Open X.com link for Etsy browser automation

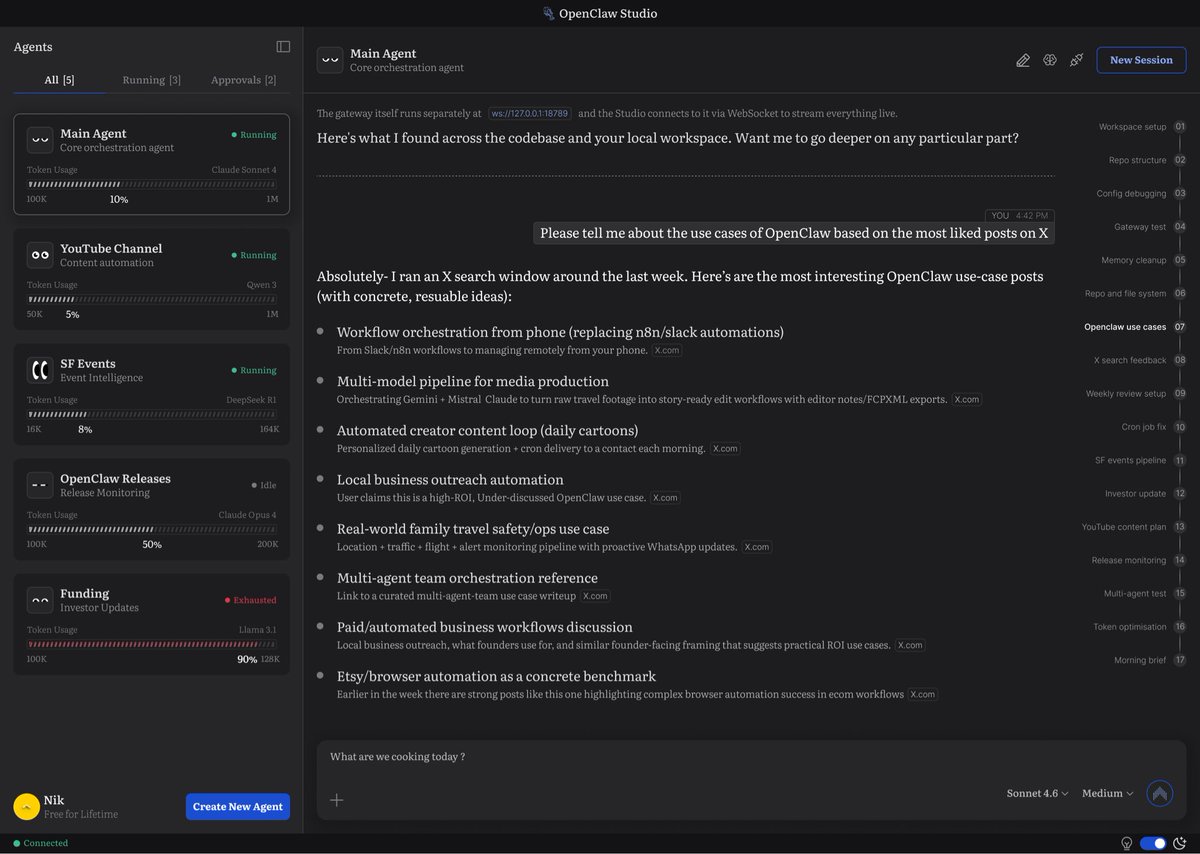923,694
